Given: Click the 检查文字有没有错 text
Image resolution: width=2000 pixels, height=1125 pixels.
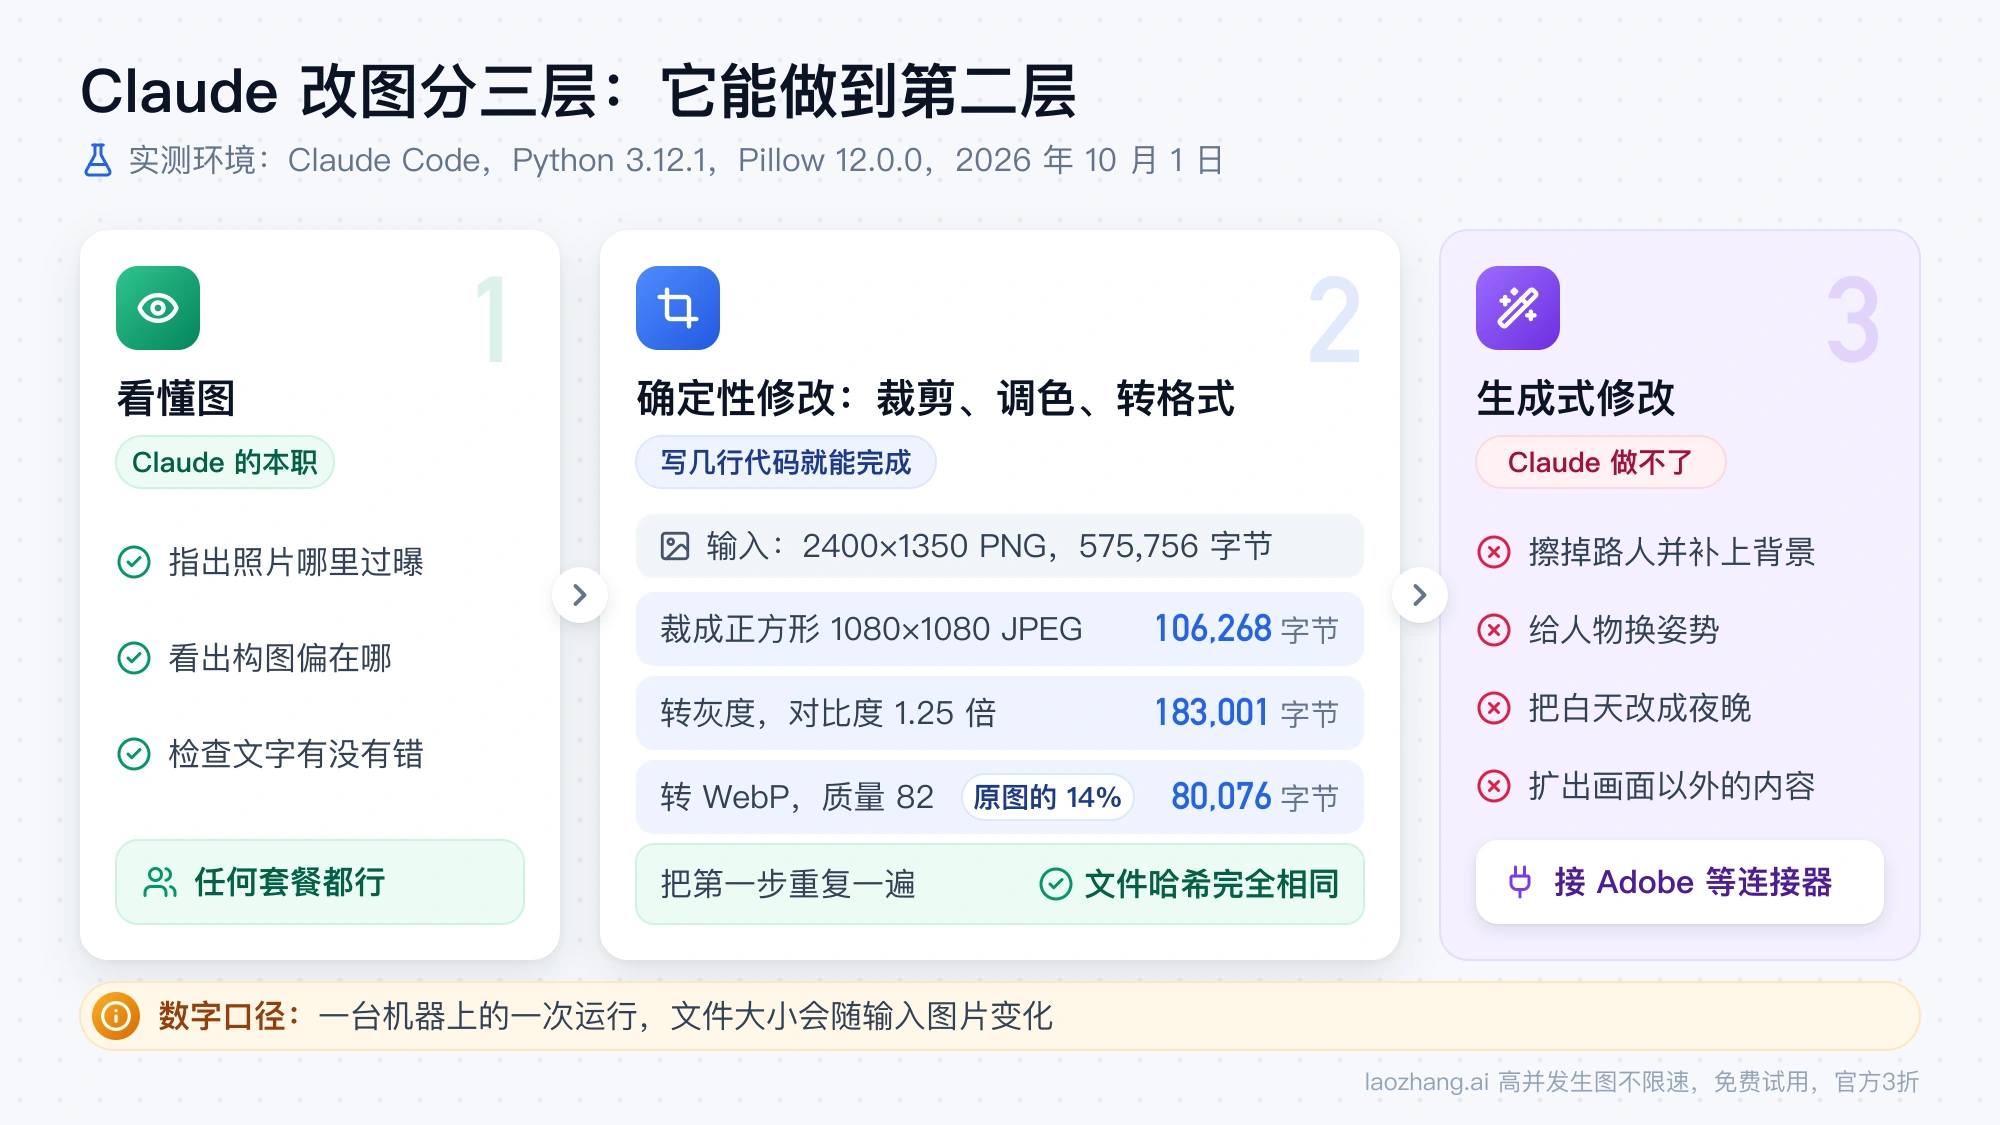Looking at the screenshot, I should pyautogui.click(x=296, y=754).
